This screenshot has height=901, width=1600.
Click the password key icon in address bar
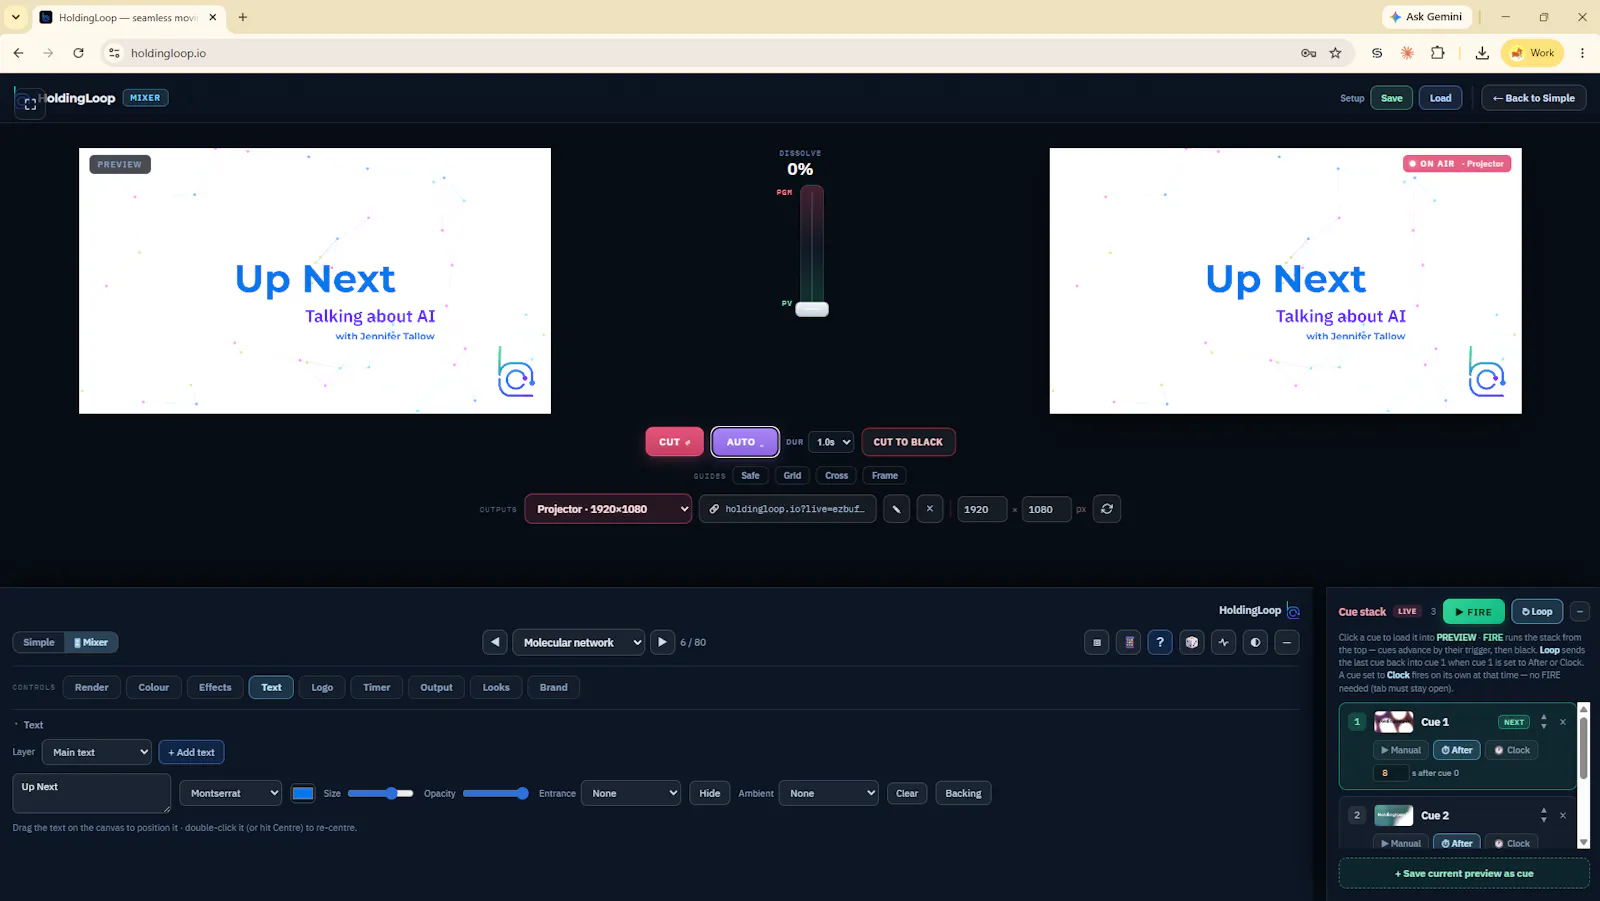(x=1308, y=53)
